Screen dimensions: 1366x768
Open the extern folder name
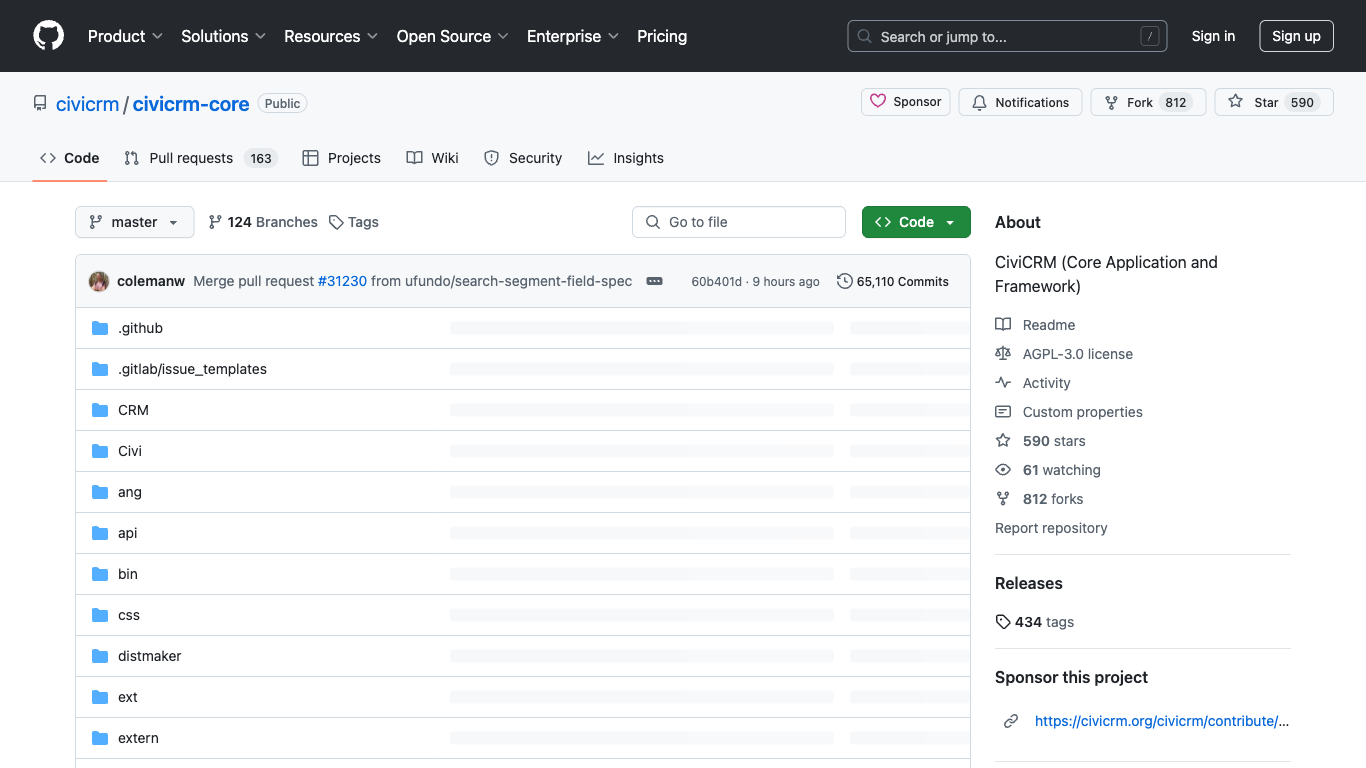click(x=138, y=738)
